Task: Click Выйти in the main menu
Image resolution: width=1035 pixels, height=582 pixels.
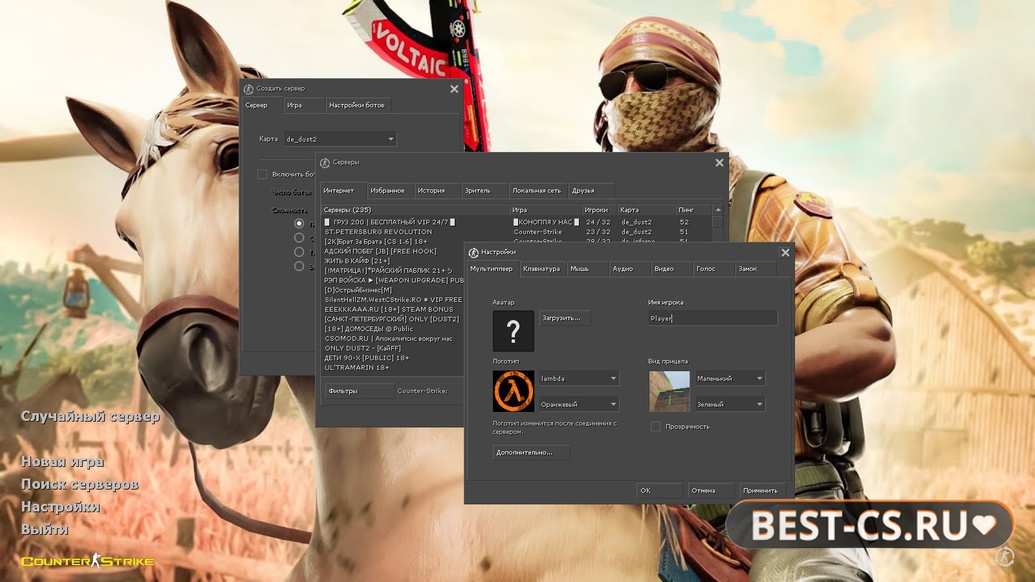Action: tap(45, 529)
